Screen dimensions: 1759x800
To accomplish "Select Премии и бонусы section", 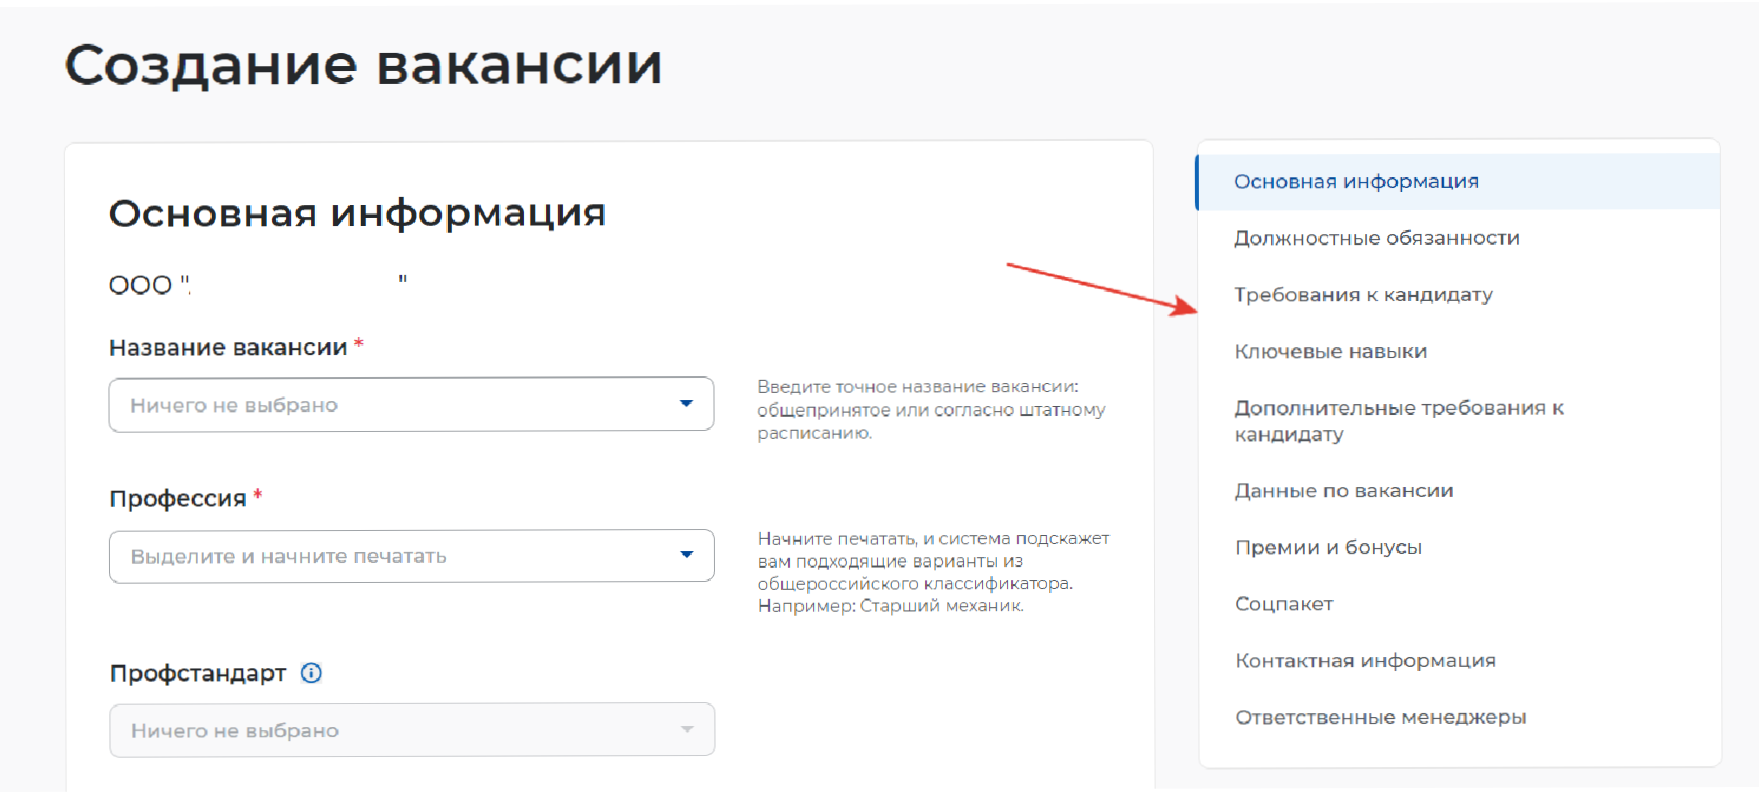I will click(1328, 548).
